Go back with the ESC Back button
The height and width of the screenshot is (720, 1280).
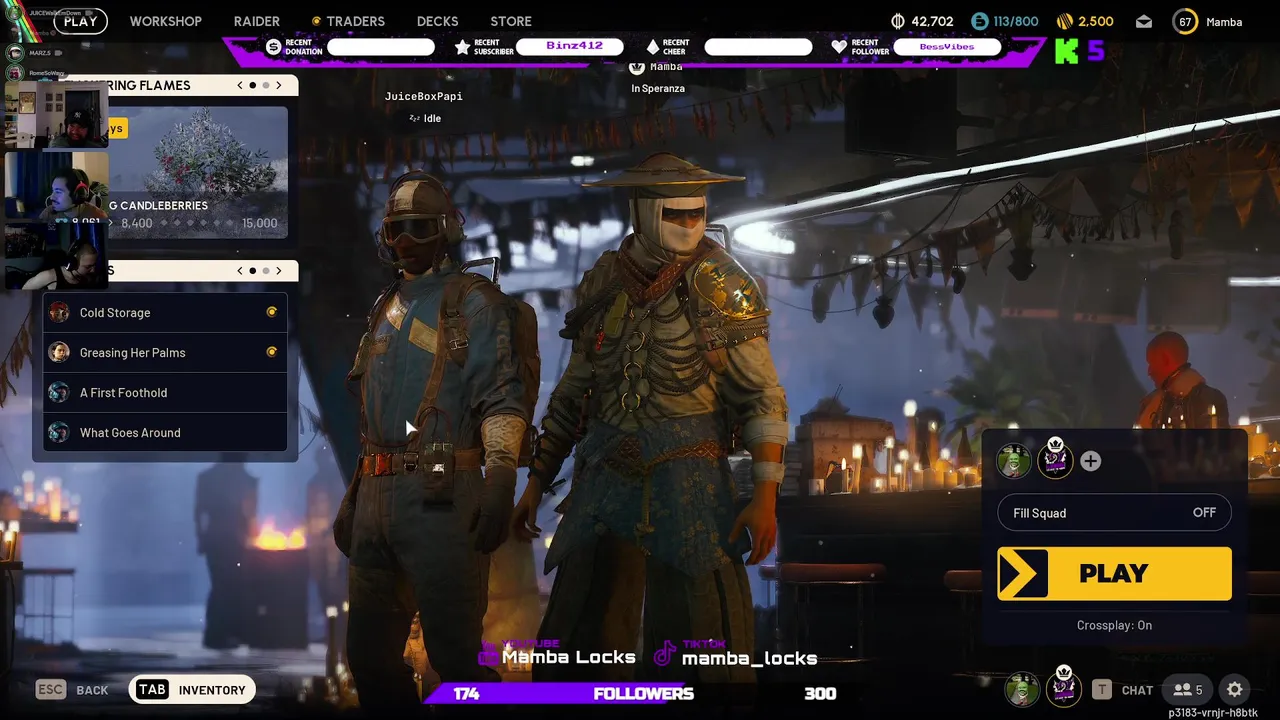(72, 690)
